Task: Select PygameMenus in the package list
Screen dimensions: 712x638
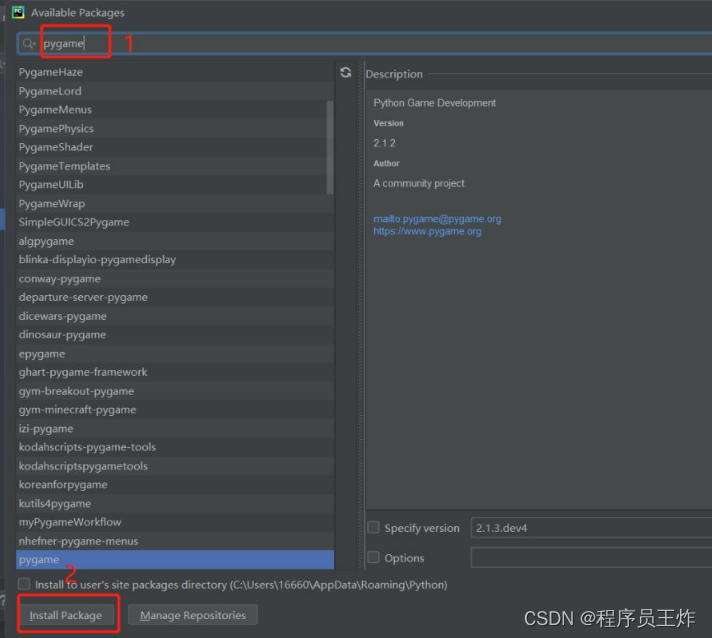Action: (175, 109)
